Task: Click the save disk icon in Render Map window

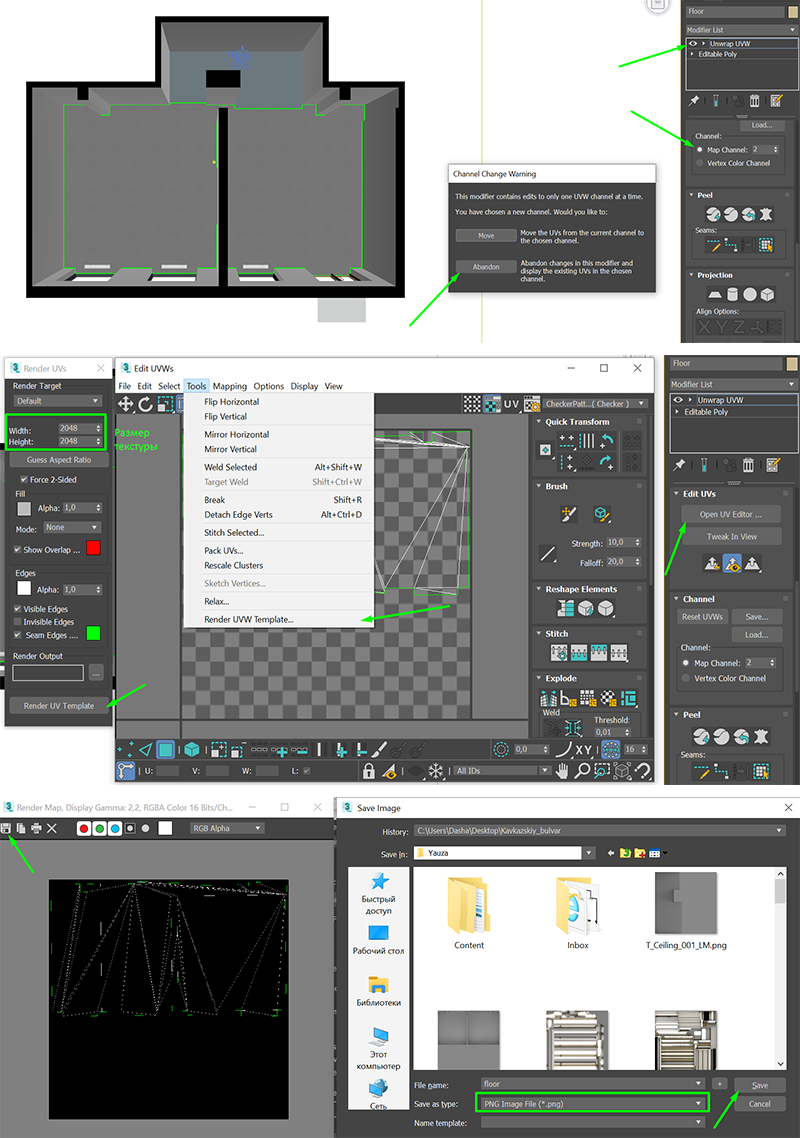Action: [x=6, y=828]
